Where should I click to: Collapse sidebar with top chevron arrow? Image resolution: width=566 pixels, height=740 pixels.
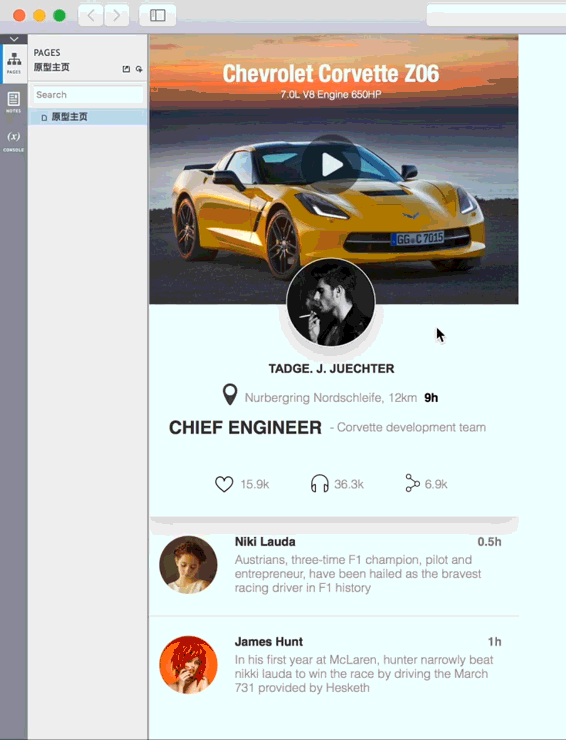(14, 39)
